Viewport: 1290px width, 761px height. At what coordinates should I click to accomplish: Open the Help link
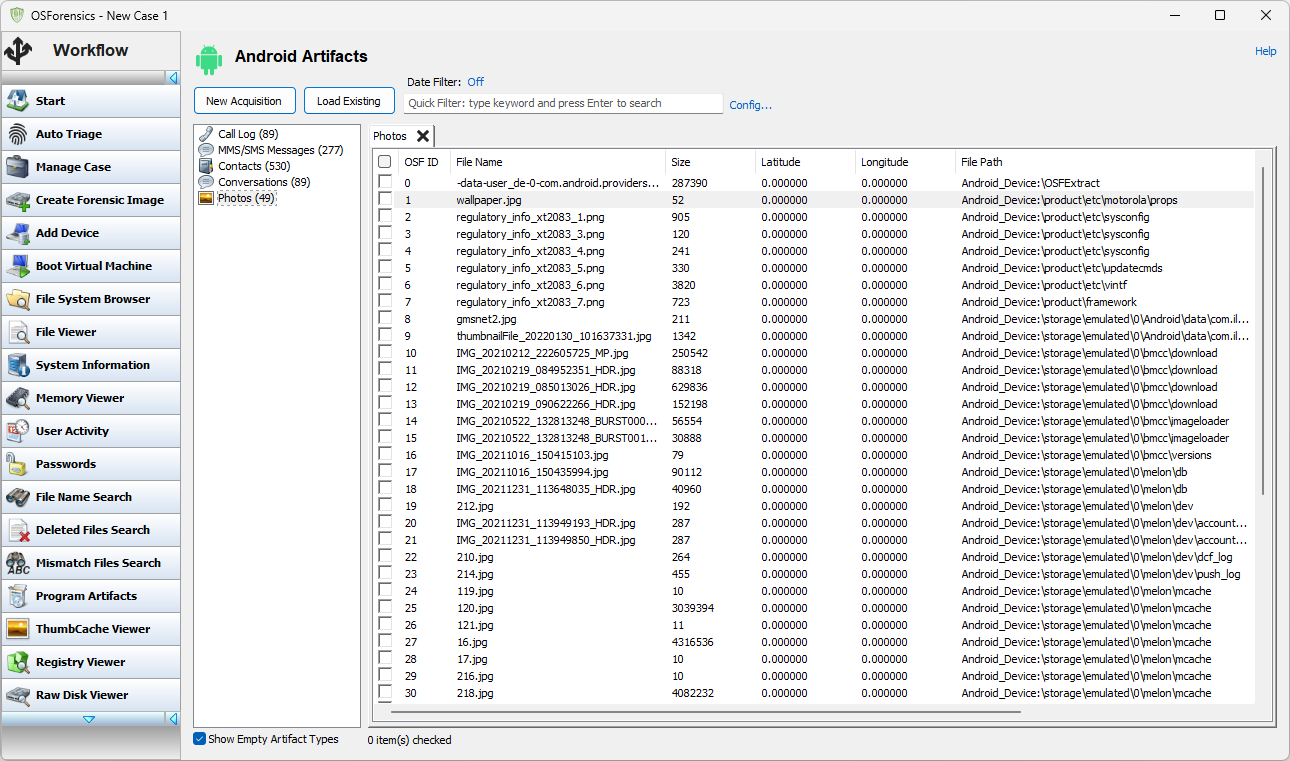pos(1265,51)
